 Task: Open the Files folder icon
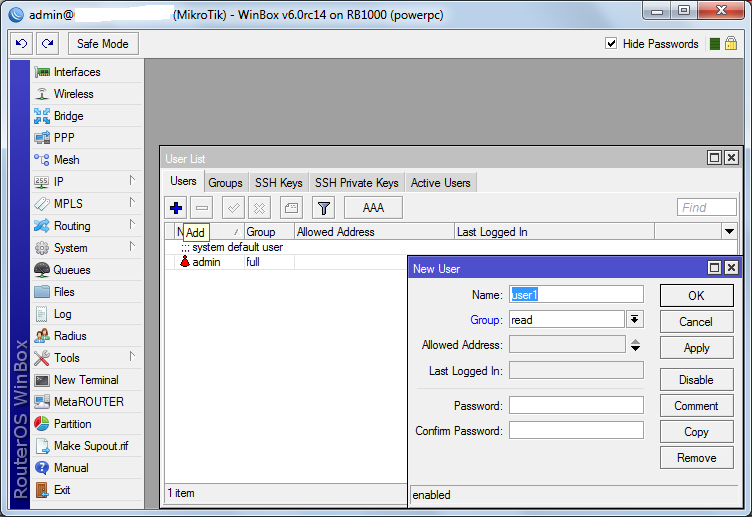point(42,292)
